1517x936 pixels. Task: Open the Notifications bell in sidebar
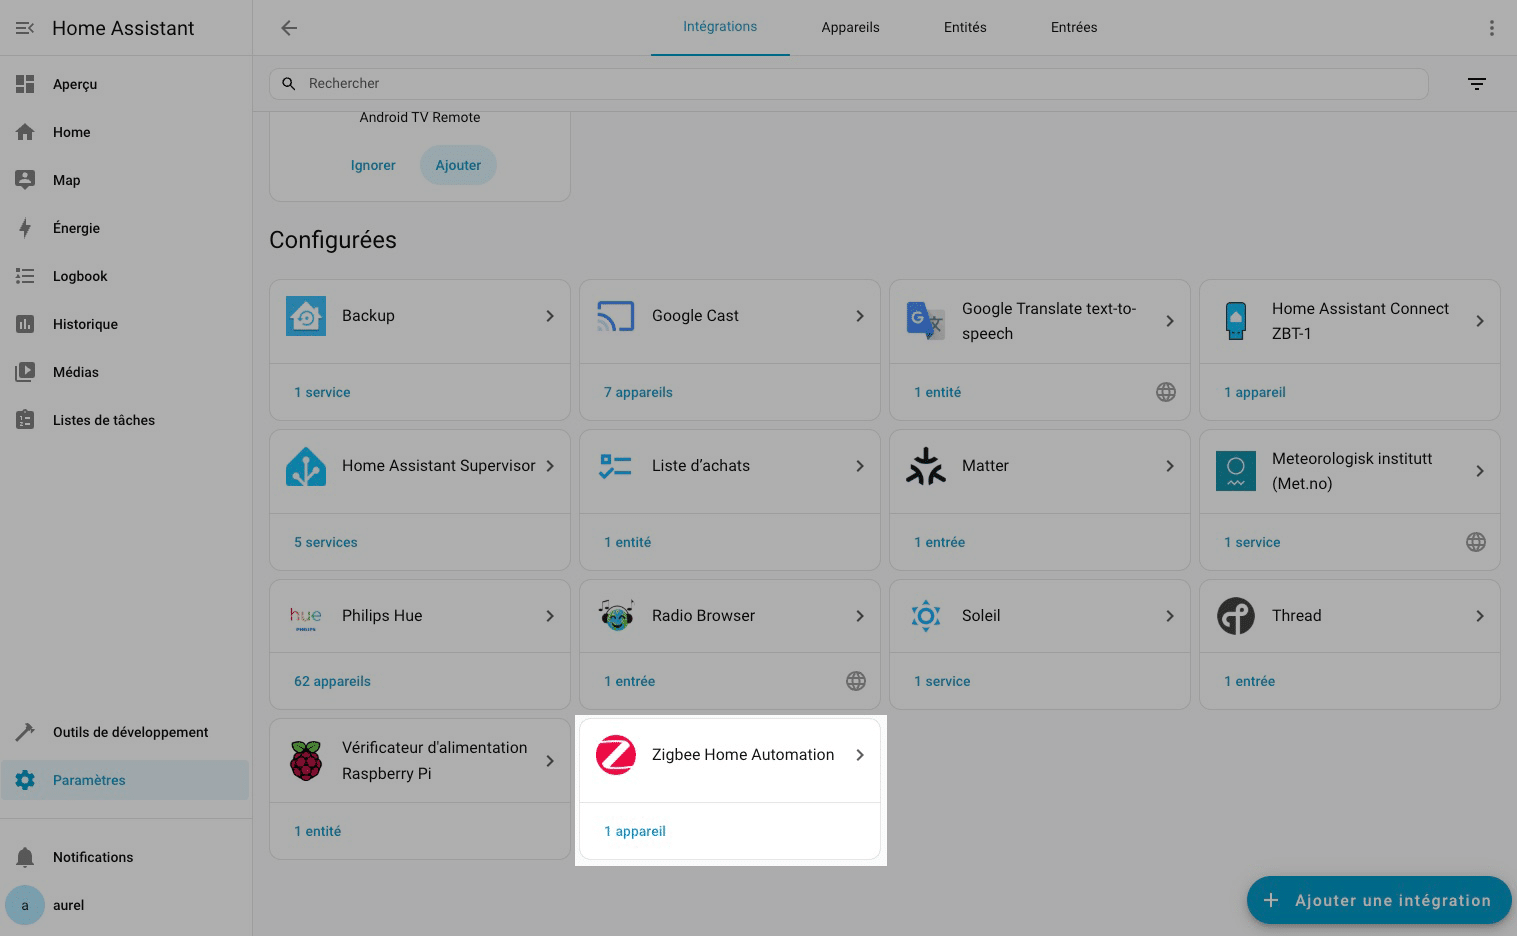coord(25,857)
